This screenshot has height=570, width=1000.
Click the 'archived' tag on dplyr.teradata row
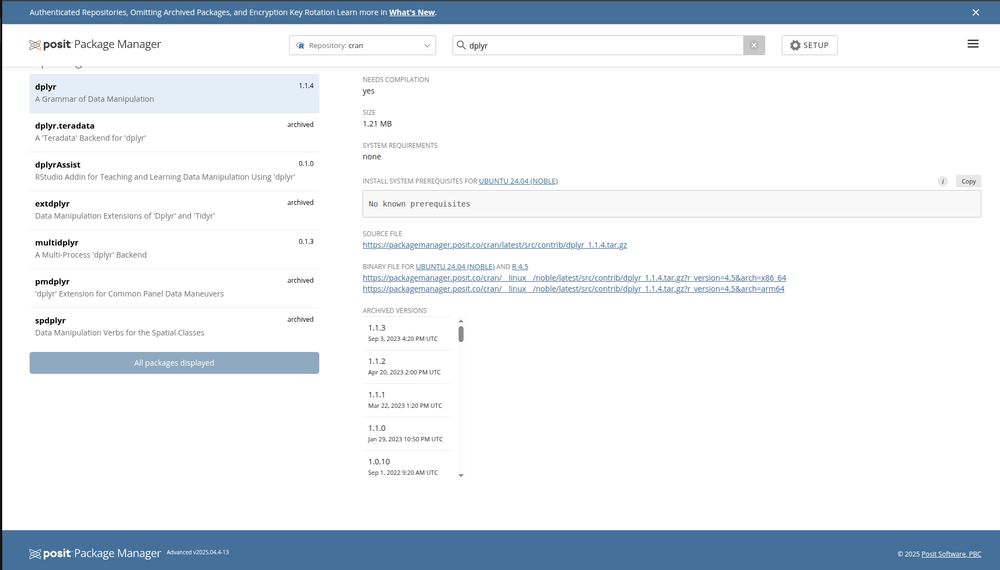coord(300,125)
